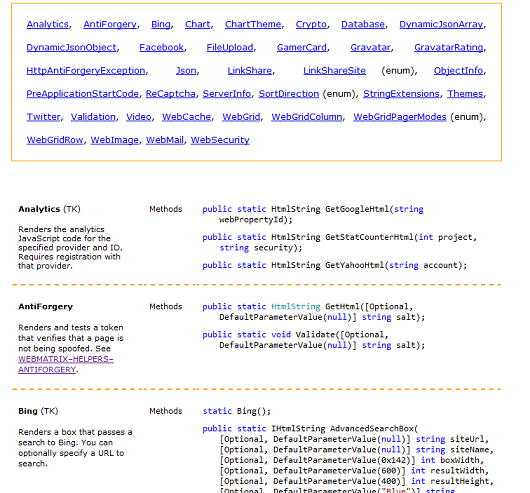This screenshot has height=493, width=530.
Task: Go to the Video link
Action: click(139, 117)
